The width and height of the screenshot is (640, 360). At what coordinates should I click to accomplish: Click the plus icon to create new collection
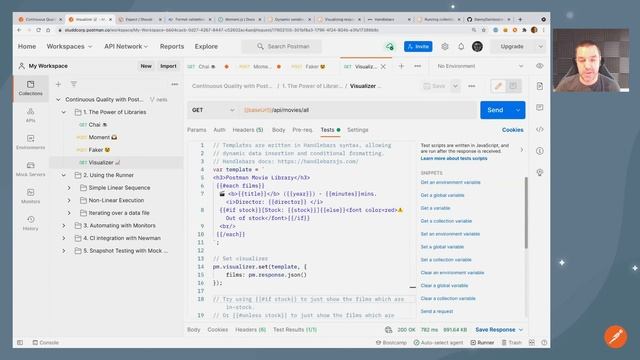pyautogui.click(x=58, y=84)
